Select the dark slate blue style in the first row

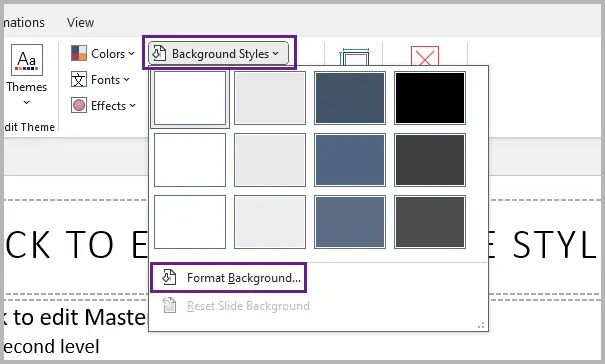point(350,98)
